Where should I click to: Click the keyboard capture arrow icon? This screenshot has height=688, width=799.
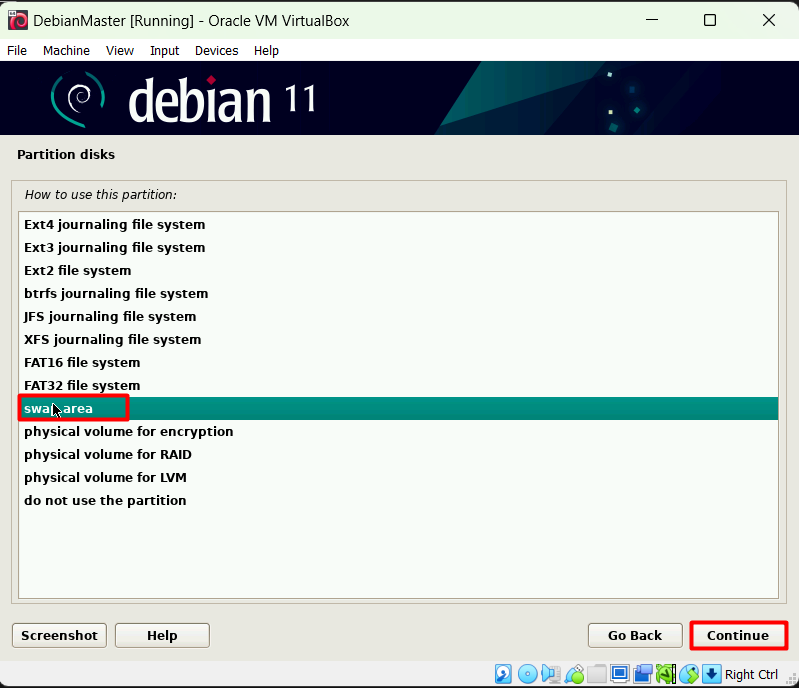coord(712,674)
